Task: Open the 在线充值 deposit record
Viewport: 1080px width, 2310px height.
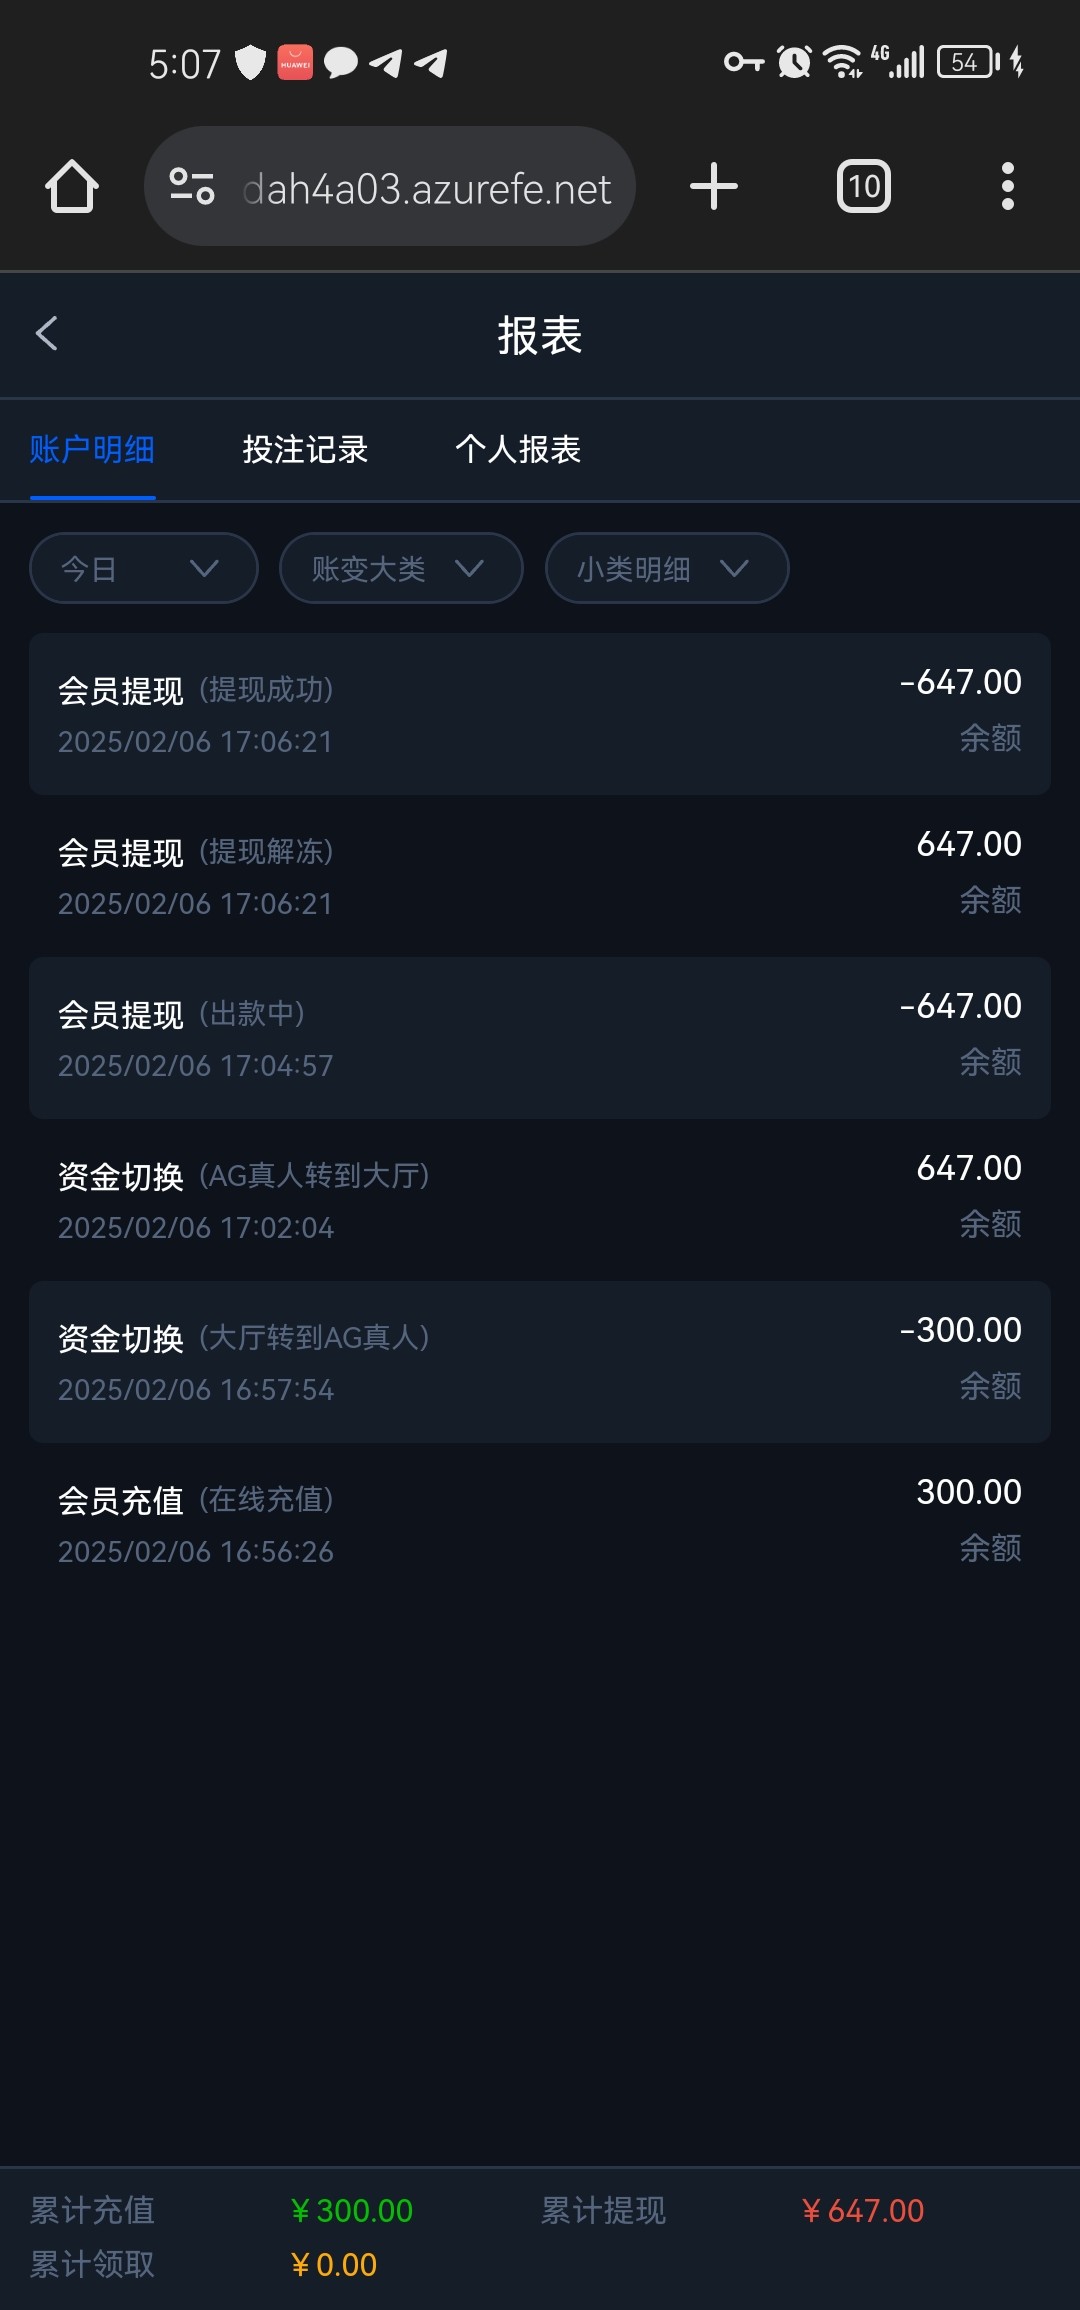Action: (540, 1524)
